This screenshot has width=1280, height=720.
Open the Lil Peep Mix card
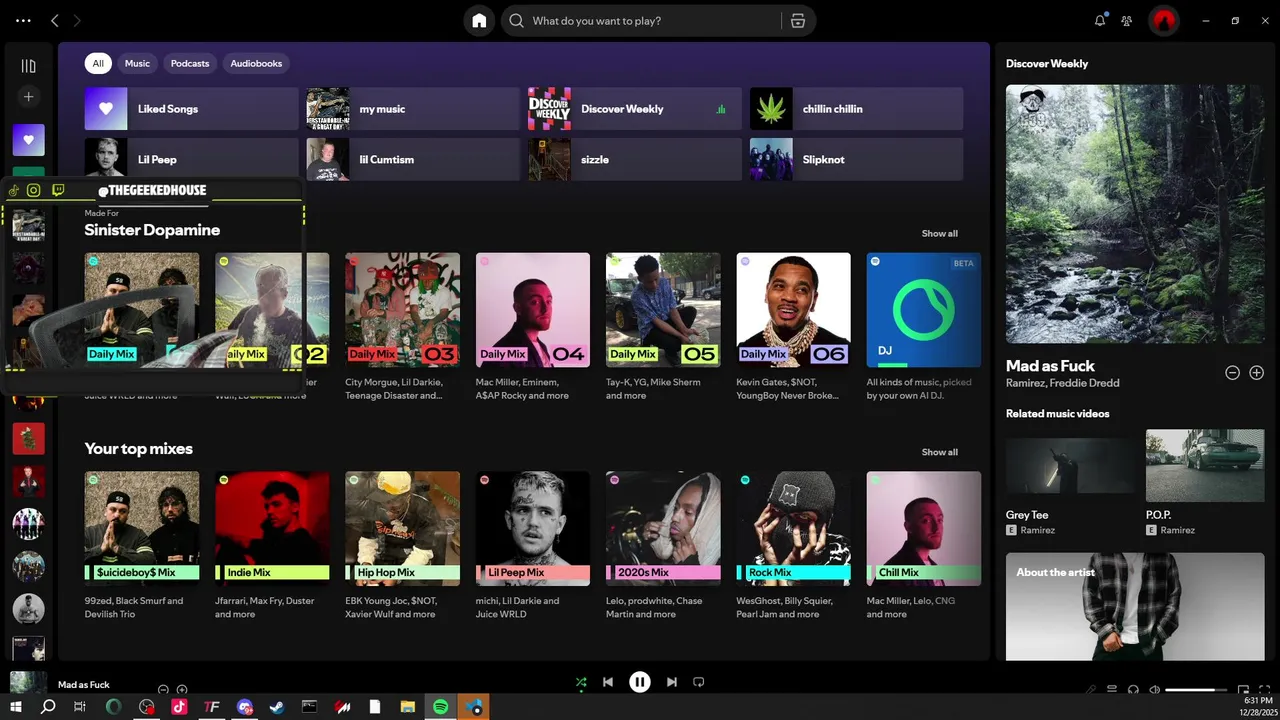533,546
